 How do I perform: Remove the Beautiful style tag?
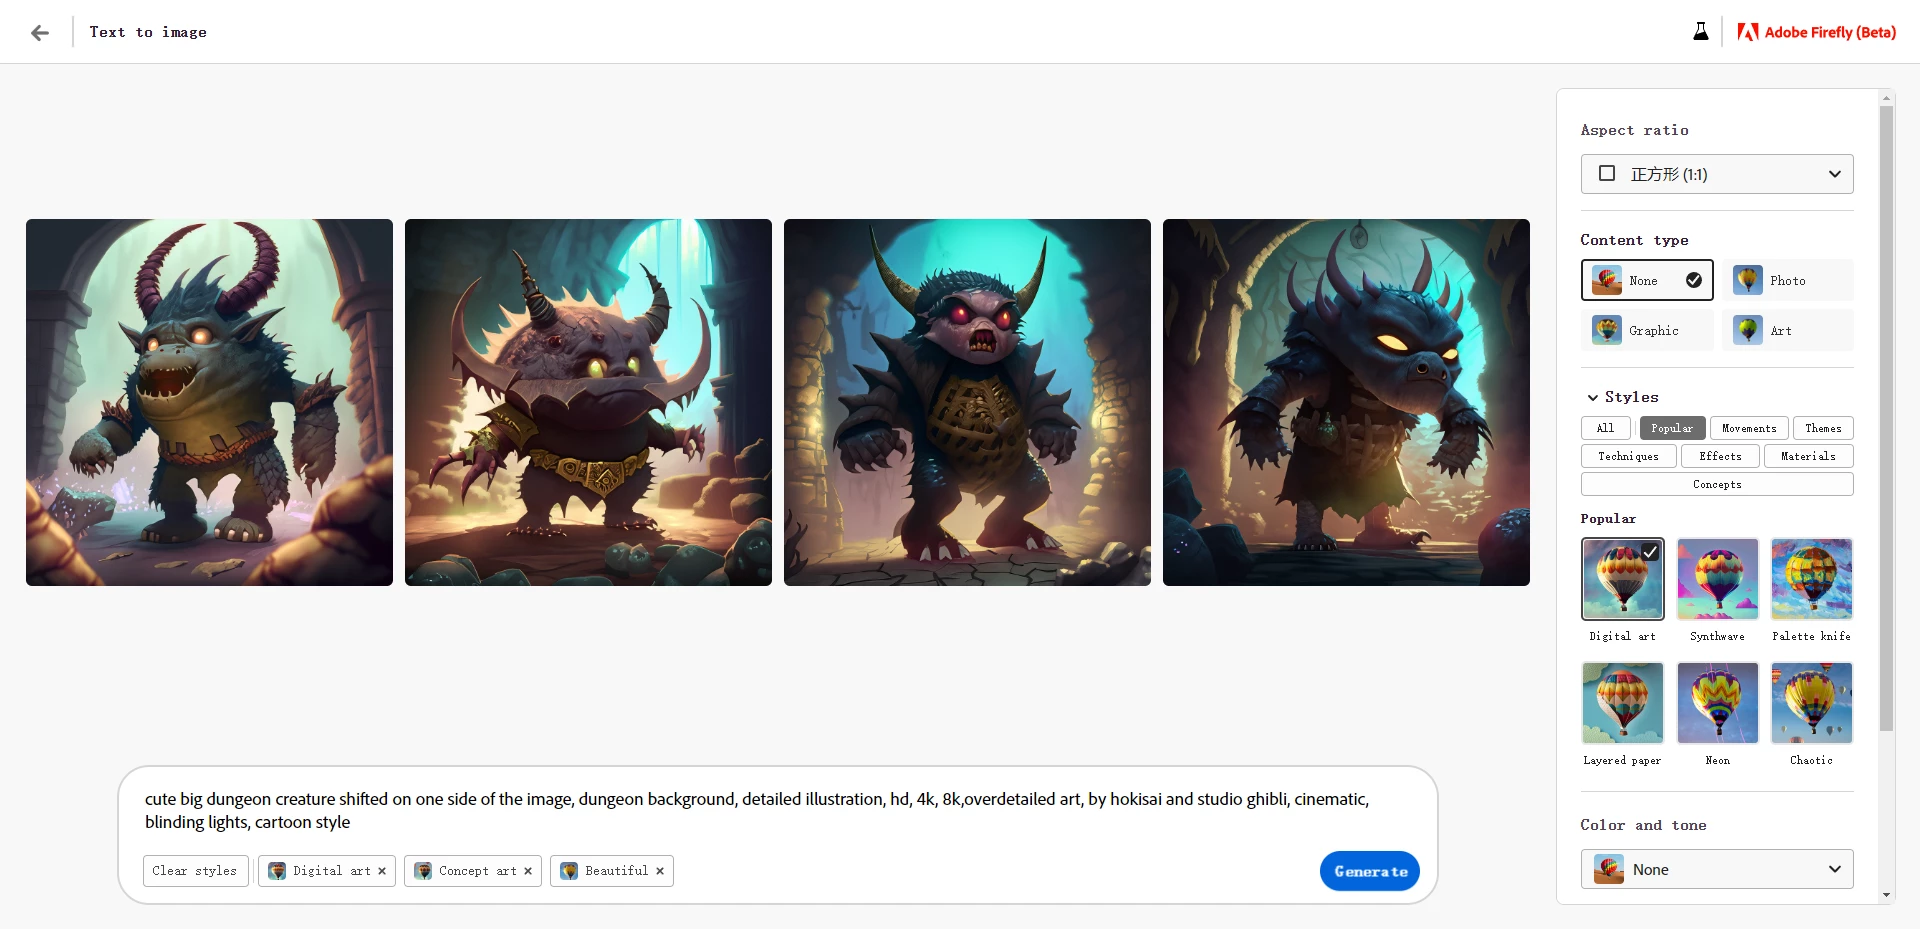660,871
